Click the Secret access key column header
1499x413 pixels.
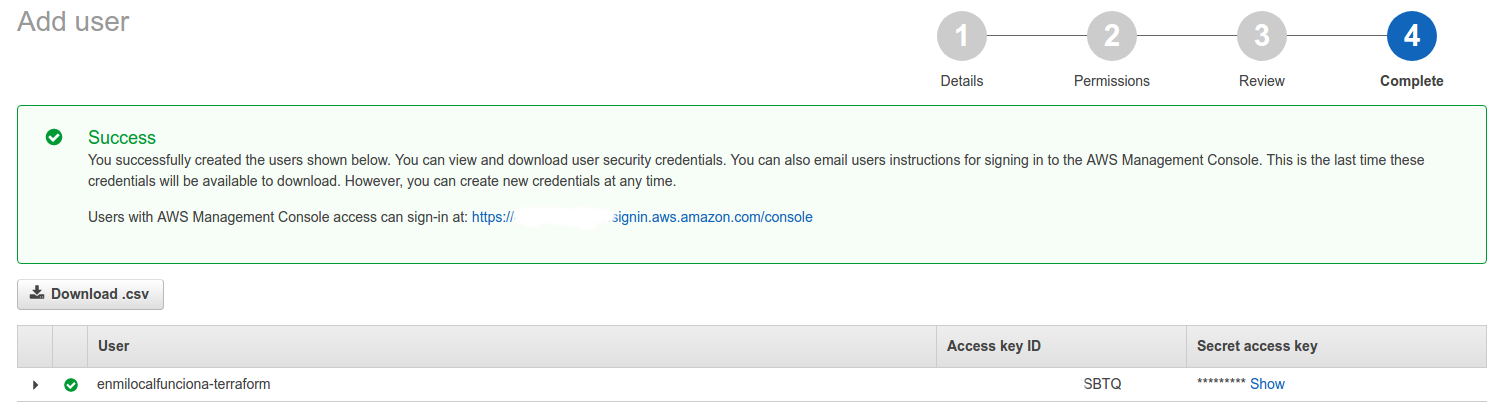pyautogui.click(x=1256, y=346)
